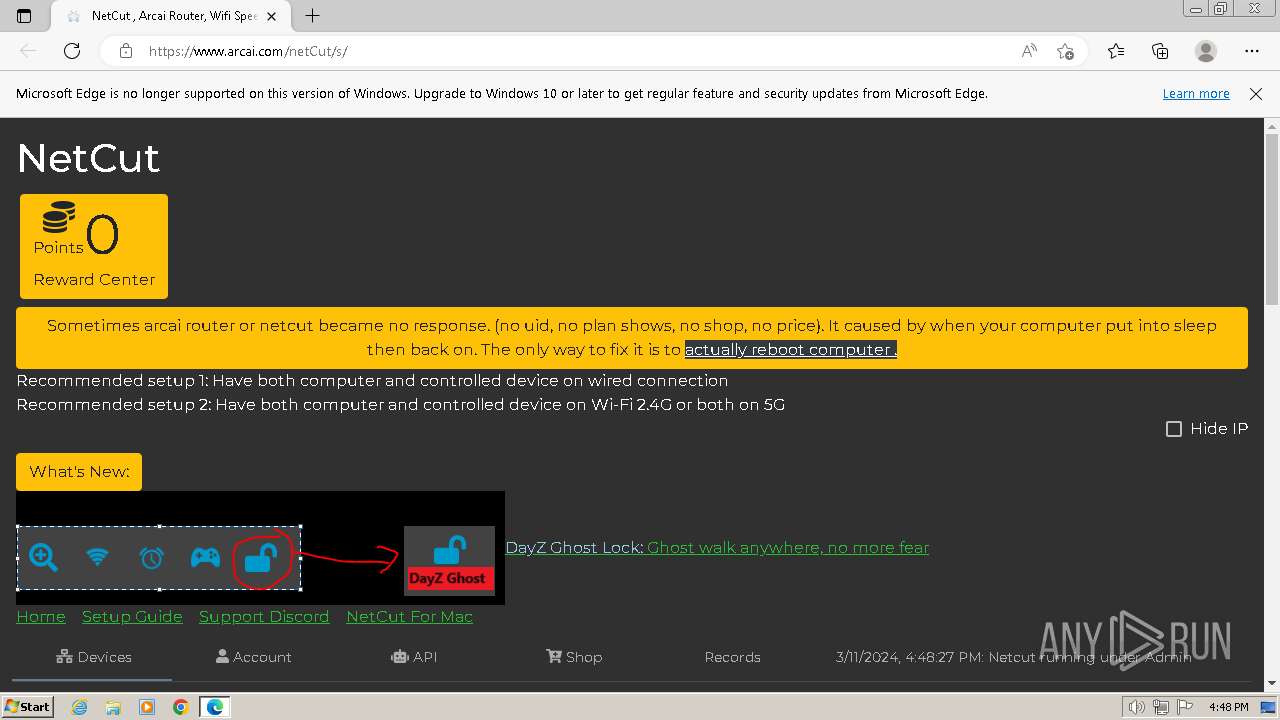This screenshot has width=1280, height=720.
Task: Open the Windows Start menu
Action: [27, 706]
